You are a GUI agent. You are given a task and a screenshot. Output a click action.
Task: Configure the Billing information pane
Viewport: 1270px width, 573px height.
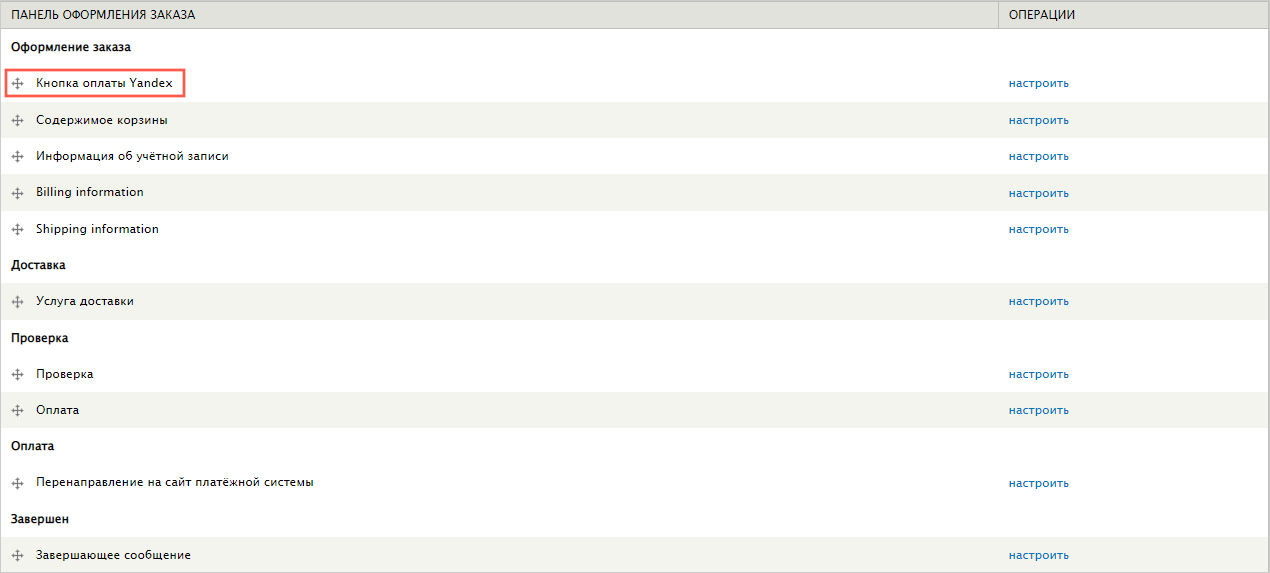pyautogui.click(x=1038, y=193)
